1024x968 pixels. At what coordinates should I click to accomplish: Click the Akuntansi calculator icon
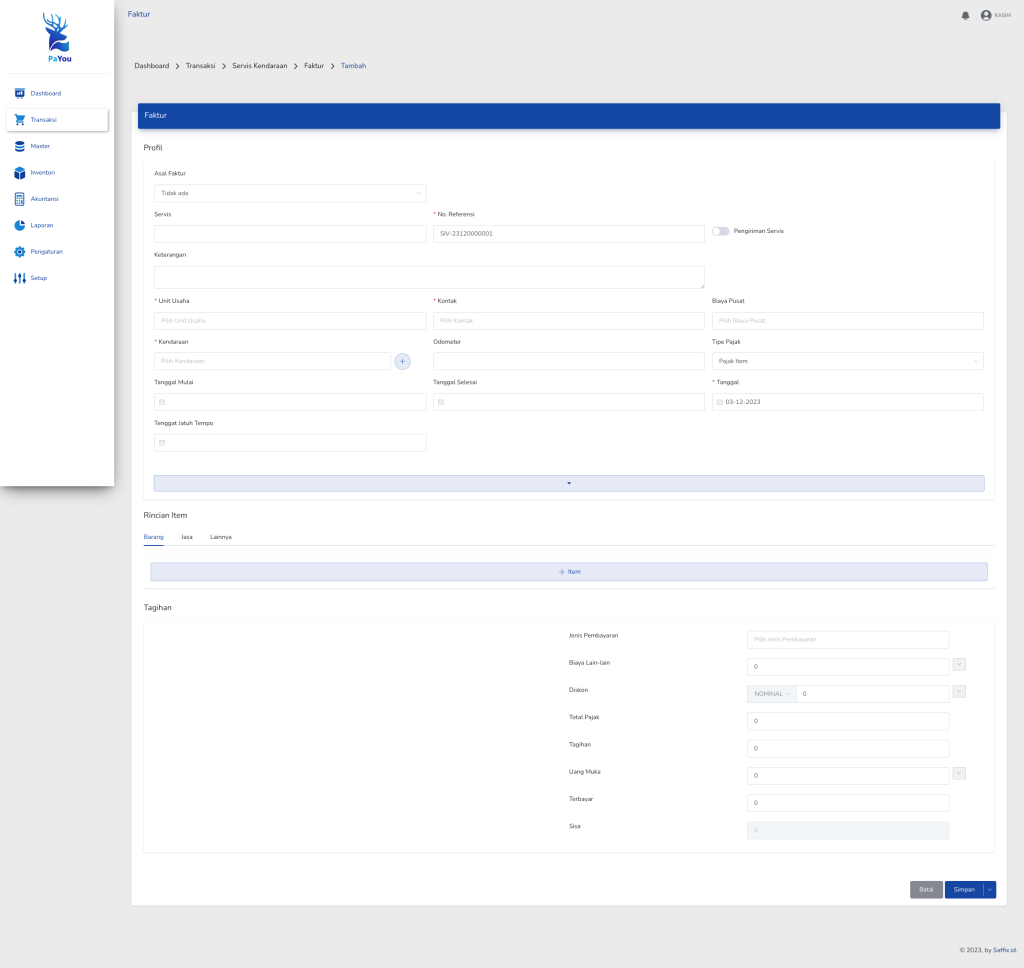20,199
